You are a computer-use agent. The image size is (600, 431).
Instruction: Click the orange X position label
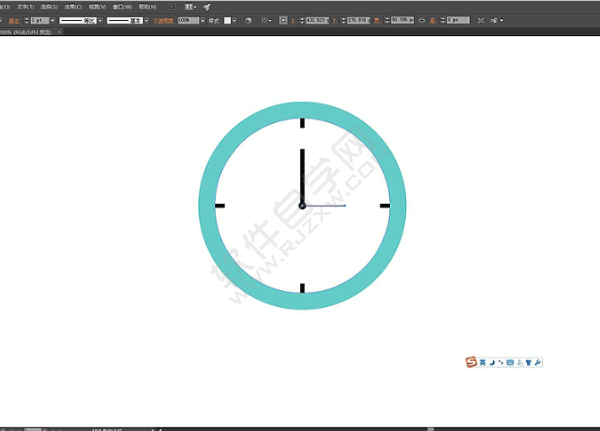(293, 21)
